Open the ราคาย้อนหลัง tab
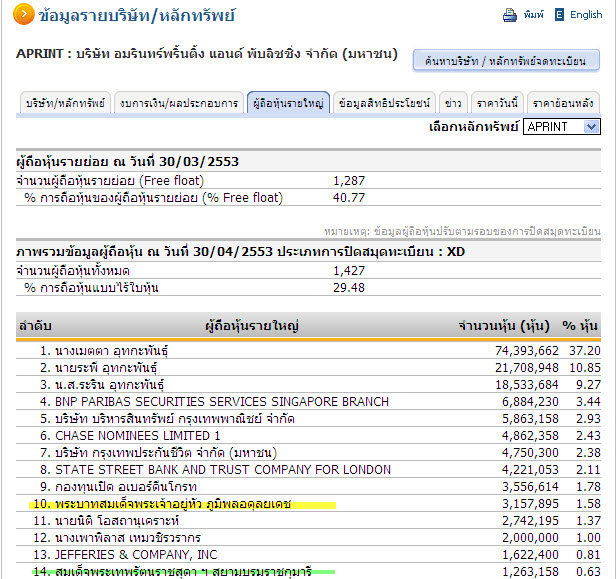 (x=563, y=103)
